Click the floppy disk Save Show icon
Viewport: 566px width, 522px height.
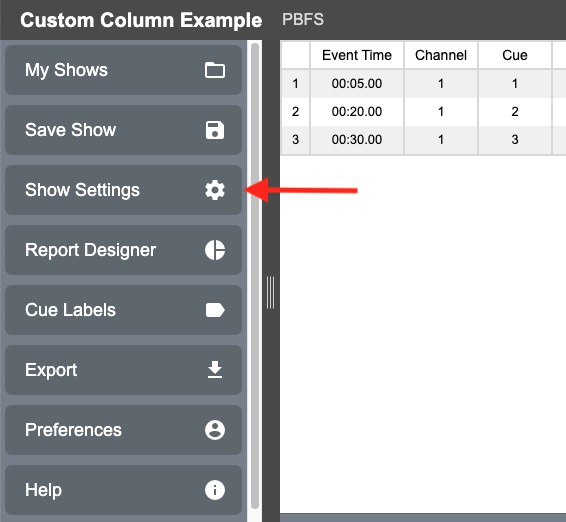click(x=215, y=130)
